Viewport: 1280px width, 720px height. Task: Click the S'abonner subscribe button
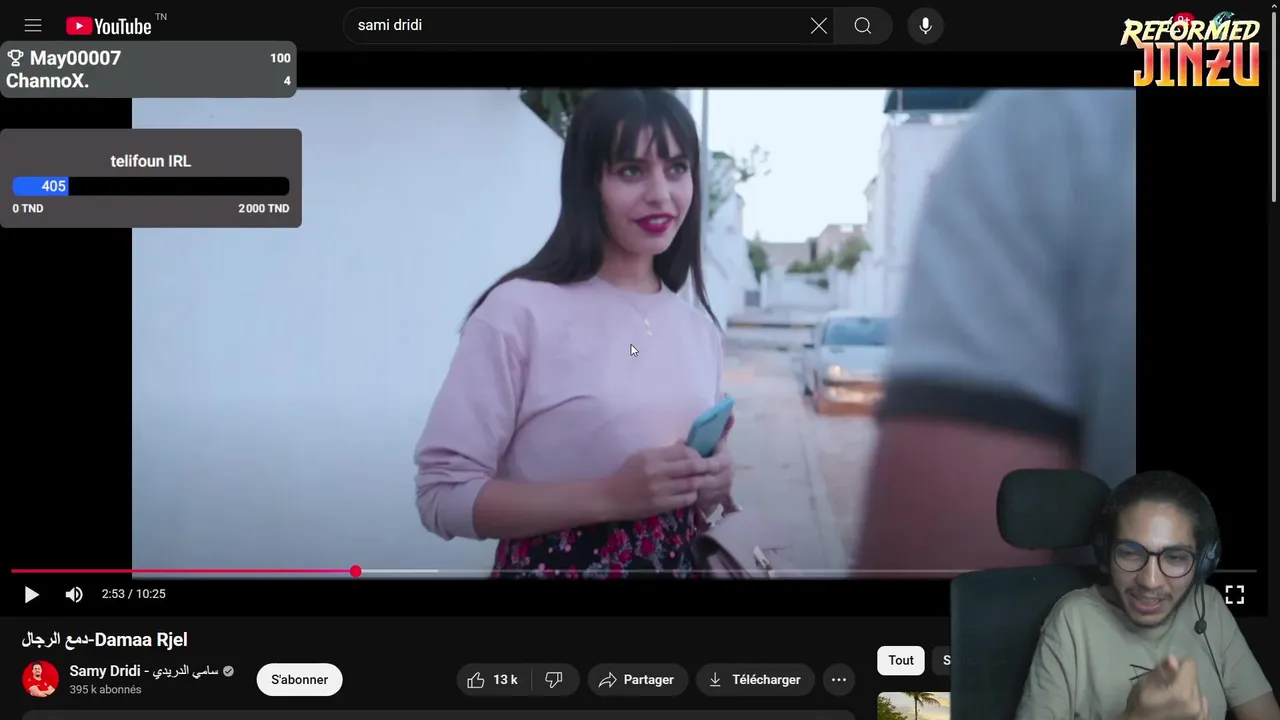pyautogui.click(x=299, y=680)
